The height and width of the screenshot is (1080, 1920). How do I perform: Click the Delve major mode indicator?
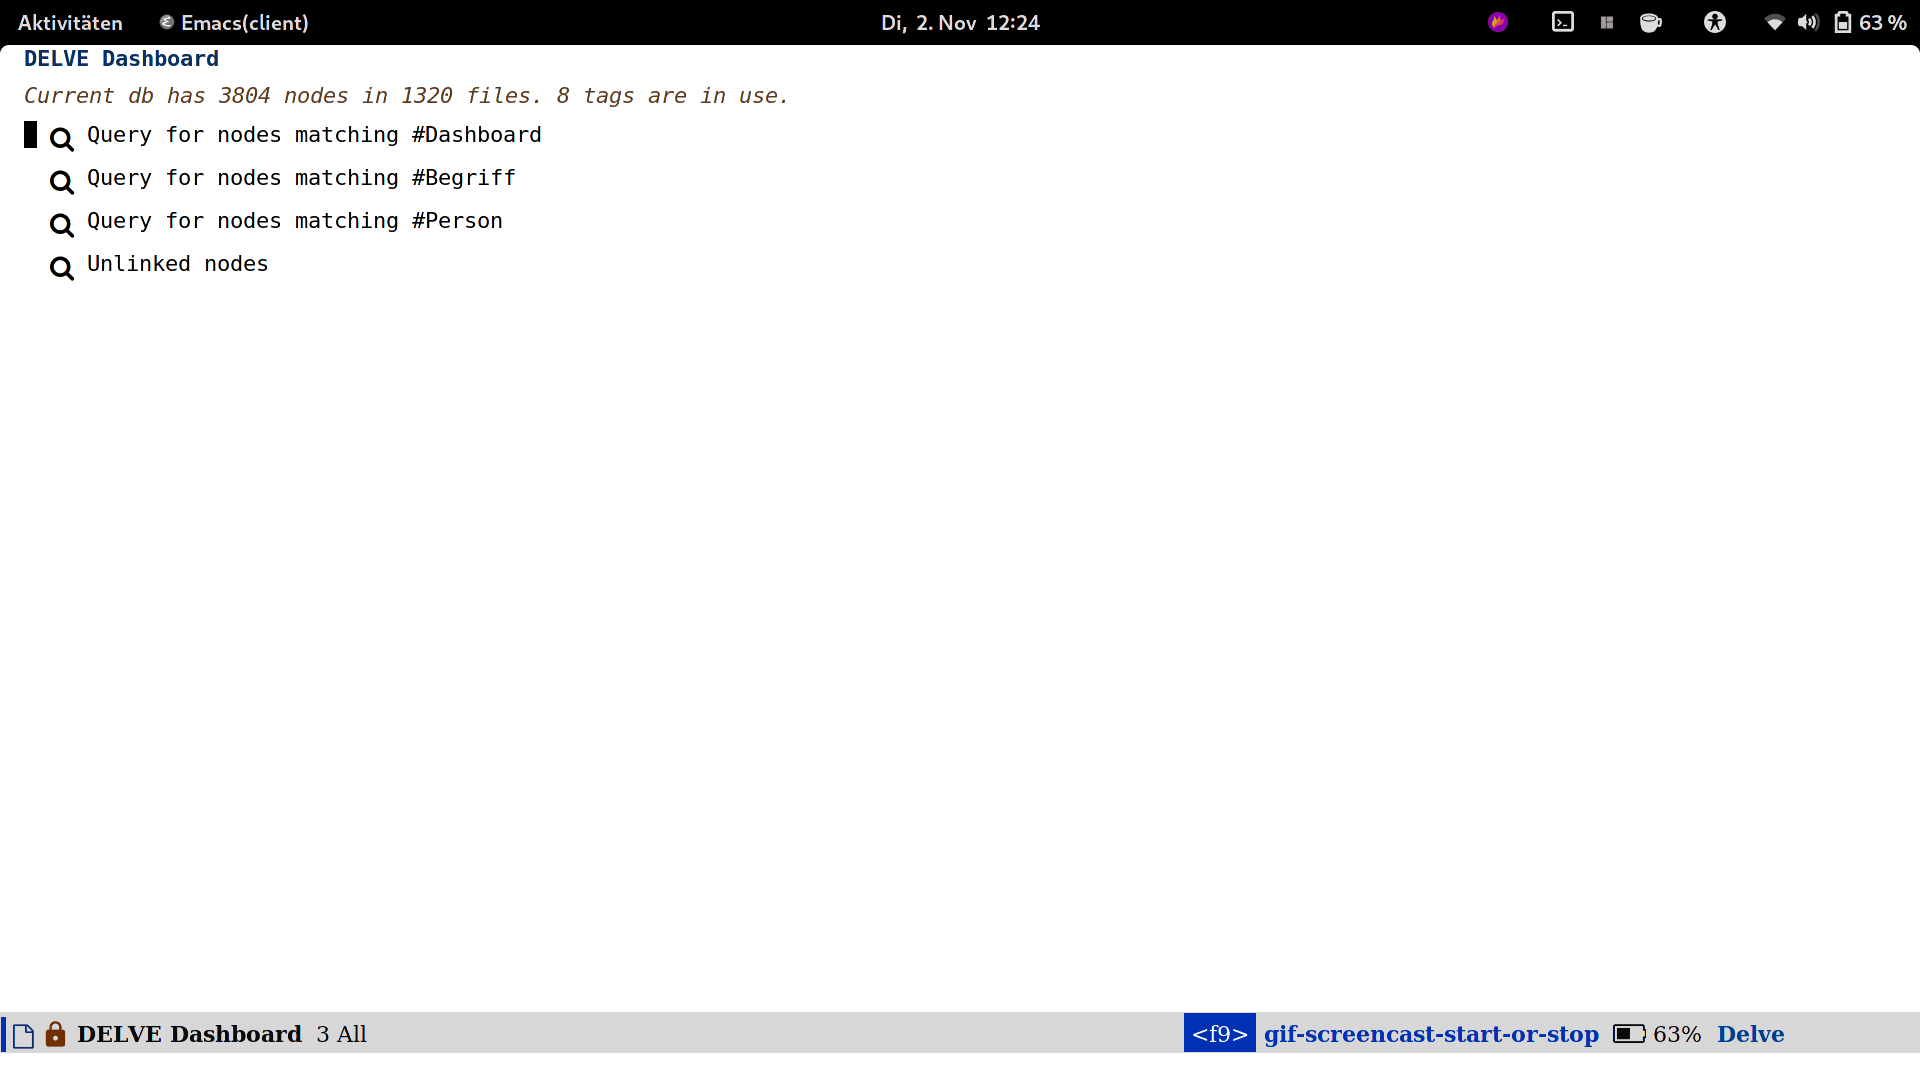point(1750,1034)
